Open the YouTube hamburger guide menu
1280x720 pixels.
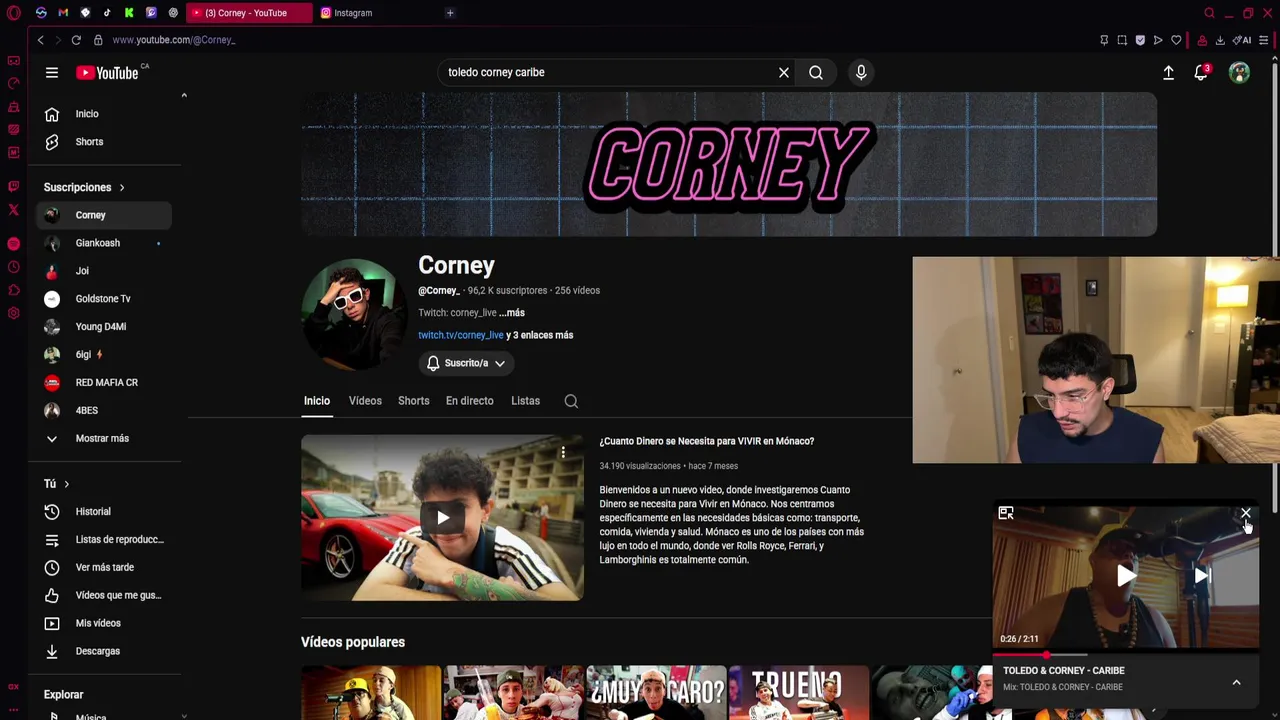point(51,72)
